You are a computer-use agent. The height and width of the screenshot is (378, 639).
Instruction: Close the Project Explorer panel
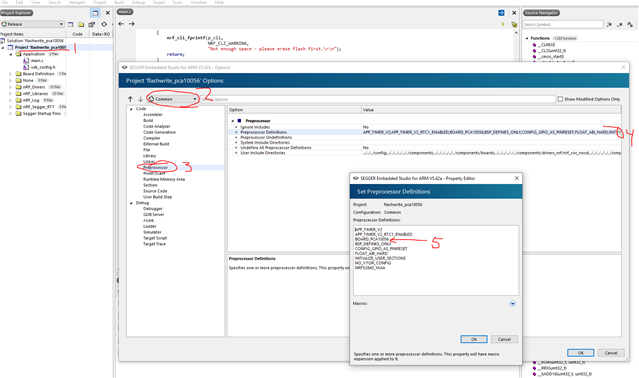pyautogui.click(x=108, y=13)
